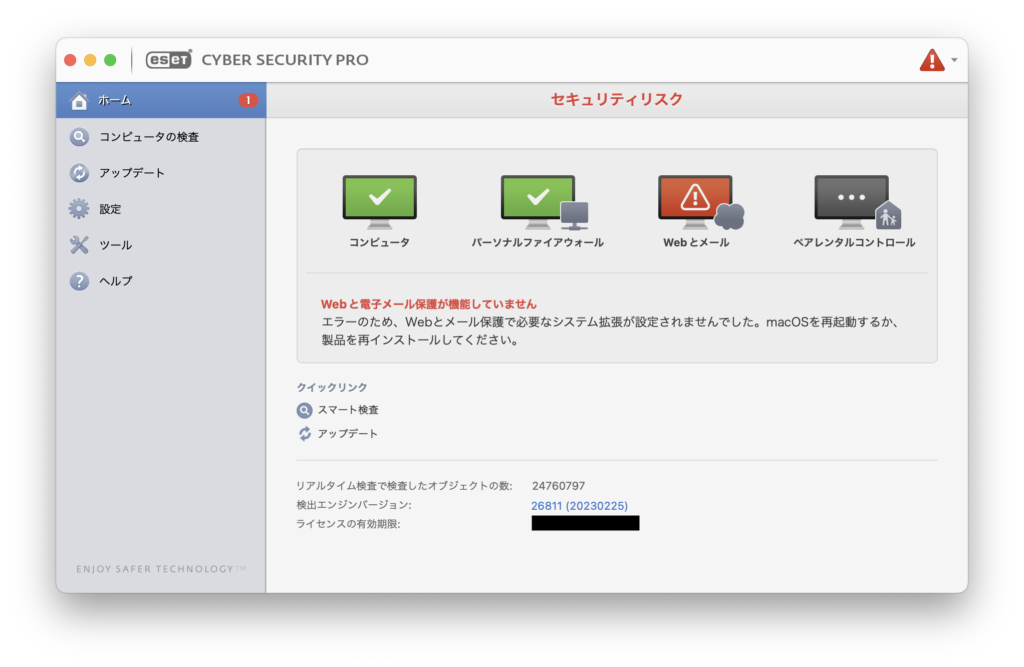1024x667 pixels.
Task: Click the red notification badge on ホーム
Action: click(248, 100)
